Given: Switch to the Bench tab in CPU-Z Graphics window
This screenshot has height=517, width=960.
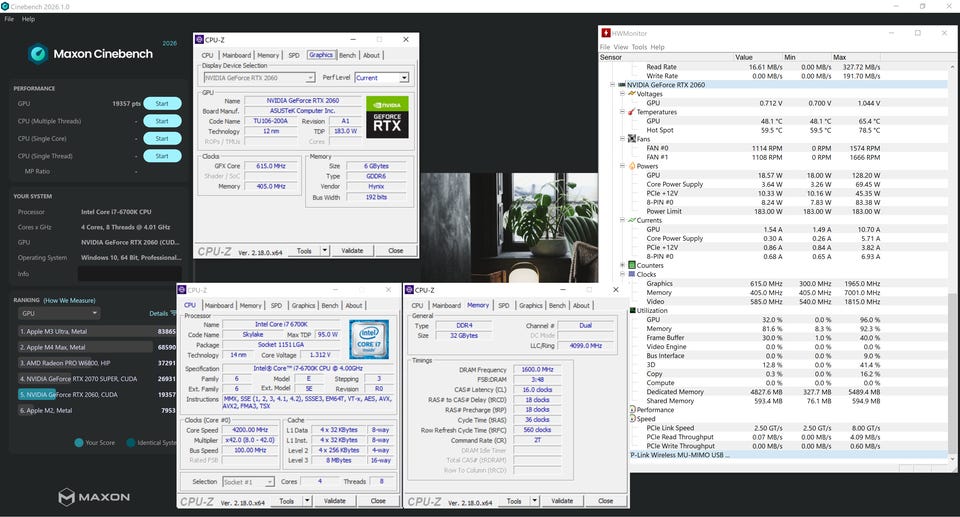Looking at the screenshot, I should (x=347, y=55).
